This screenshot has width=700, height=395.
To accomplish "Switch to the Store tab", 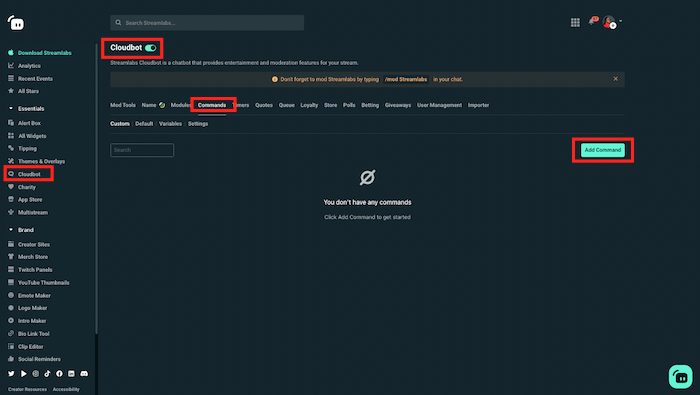I will (x=330, y=105).
